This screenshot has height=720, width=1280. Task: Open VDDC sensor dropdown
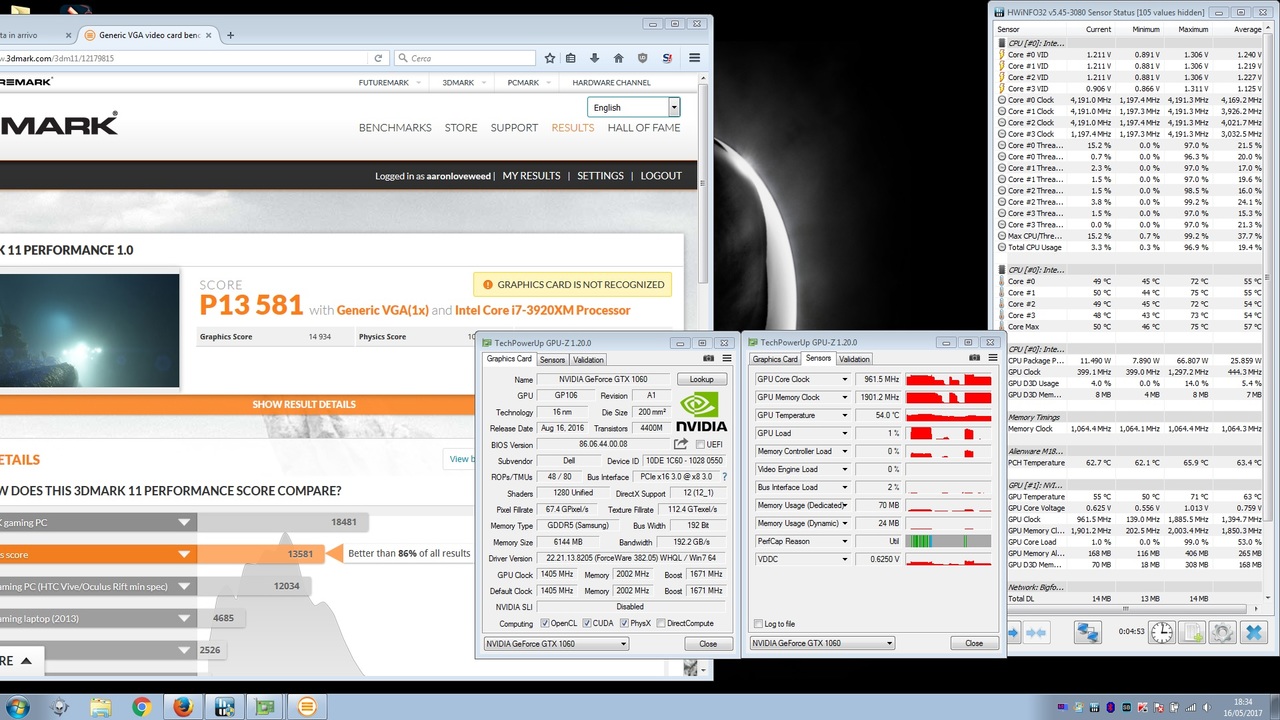[x=844, y=559]
